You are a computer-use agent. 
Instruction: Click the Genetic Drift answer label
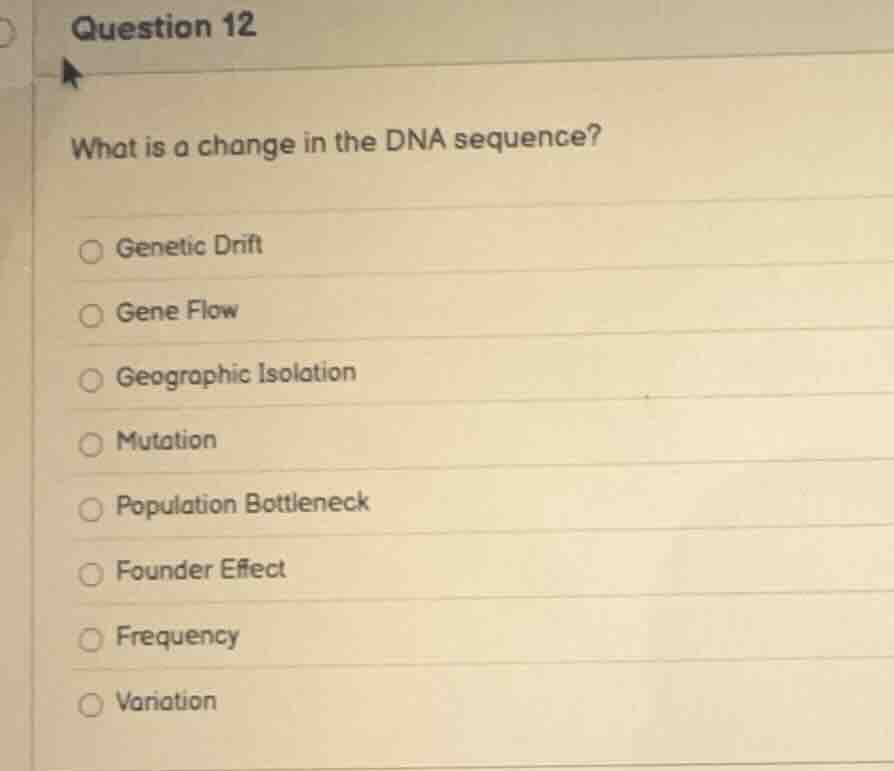click(189, 247)
